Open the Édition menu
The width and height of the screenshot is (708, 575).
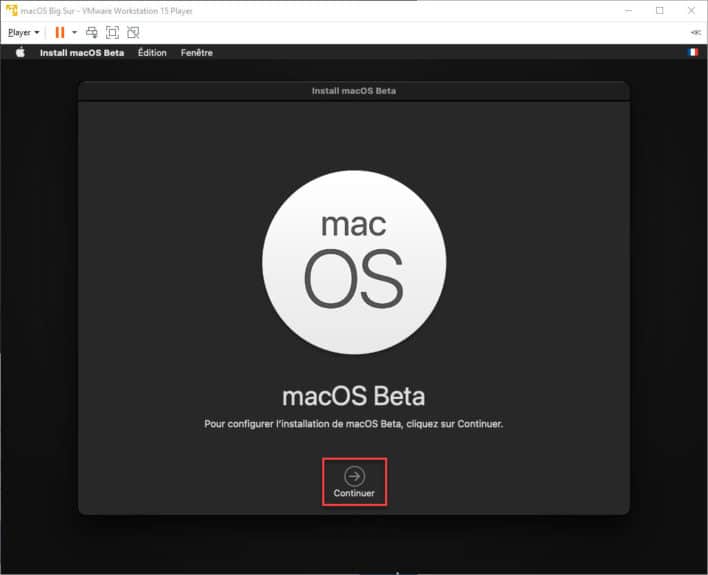click(x=152, y=52)
